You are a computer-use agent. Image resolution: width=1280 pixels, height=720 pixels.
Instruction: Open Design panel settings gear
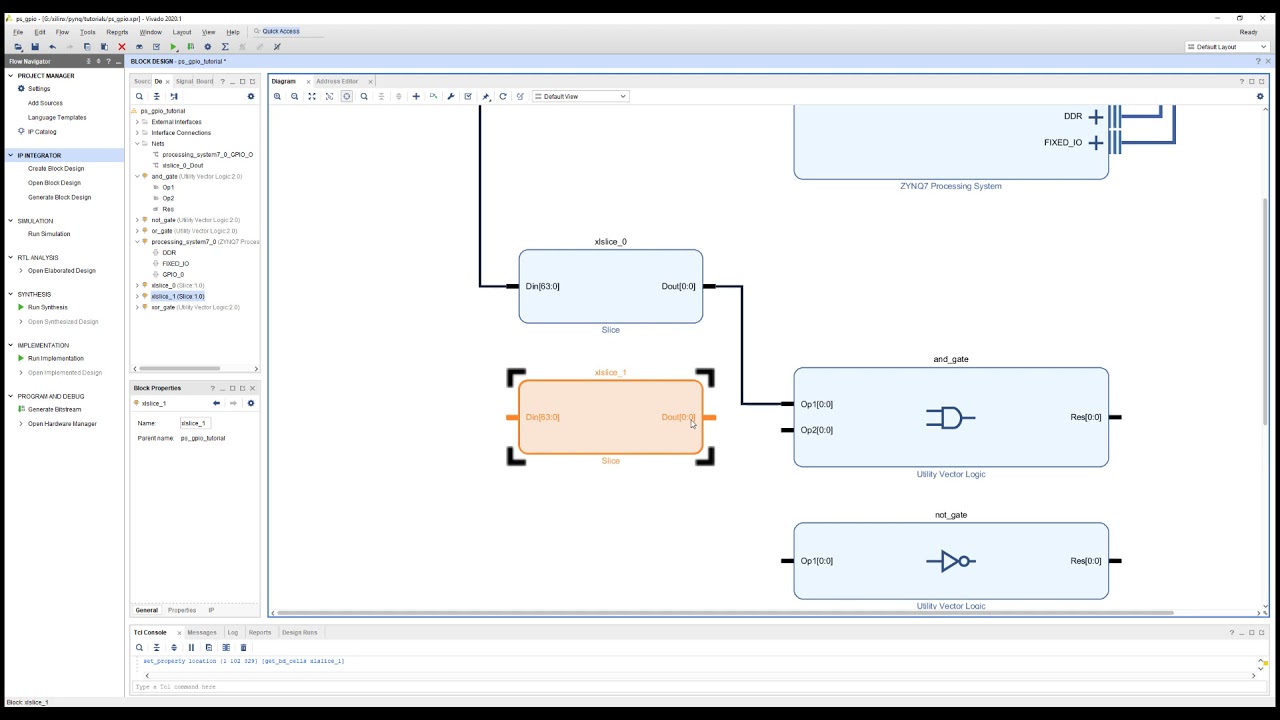coord(251,97)
